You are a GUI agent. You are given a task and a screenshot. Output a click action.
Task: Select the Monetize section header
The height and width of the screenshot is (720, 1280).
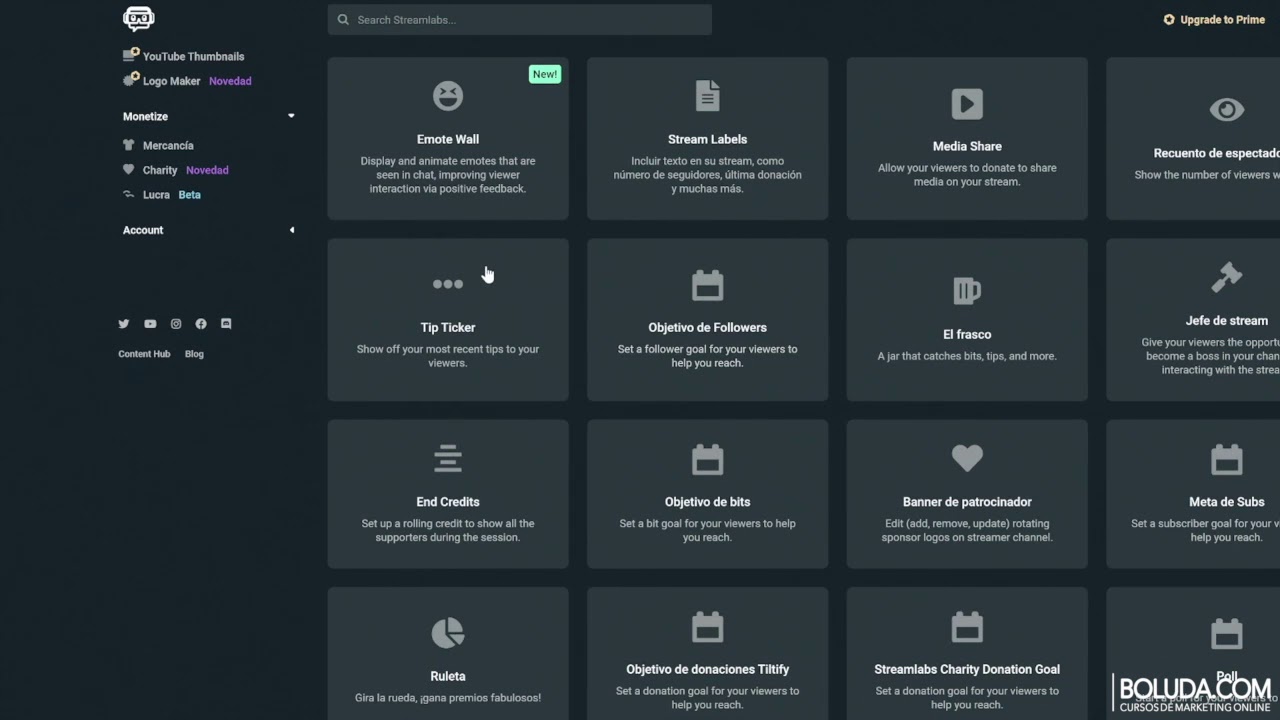[145, 117]
